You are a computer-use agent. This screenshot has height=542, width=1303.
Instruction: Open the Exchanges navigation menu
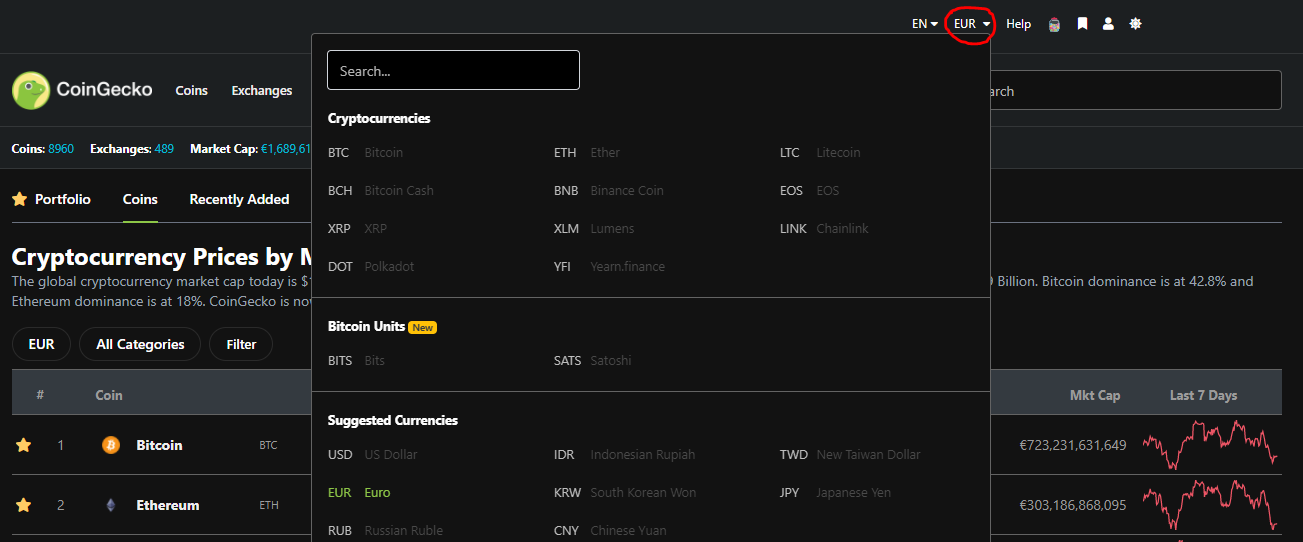[262, 90]
